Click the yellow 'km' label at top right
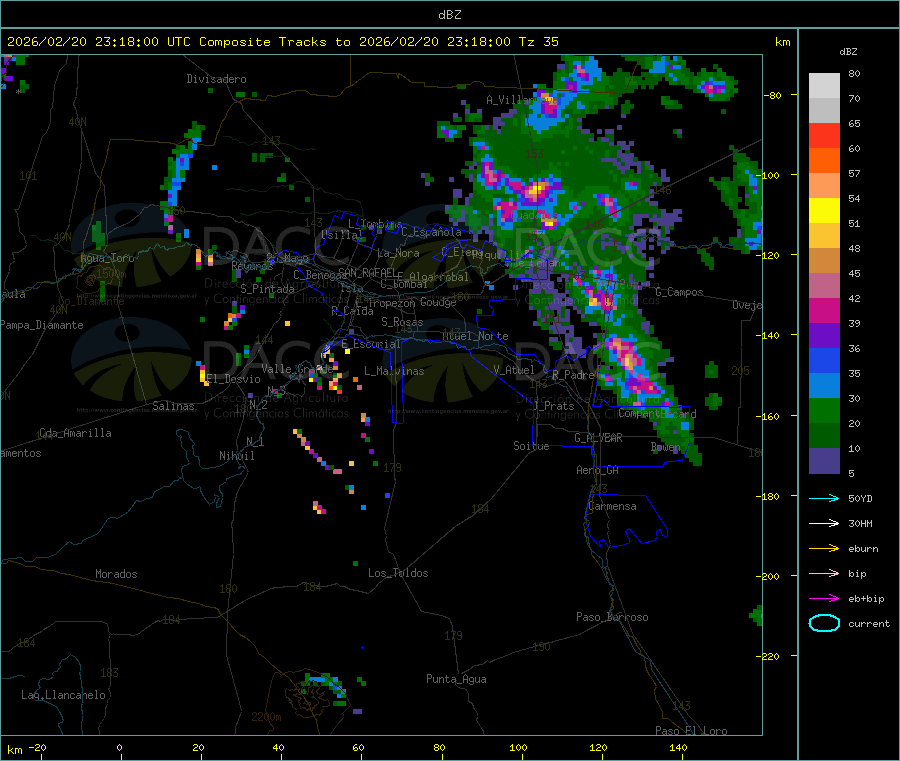The image size is (900, 761). 782,42
